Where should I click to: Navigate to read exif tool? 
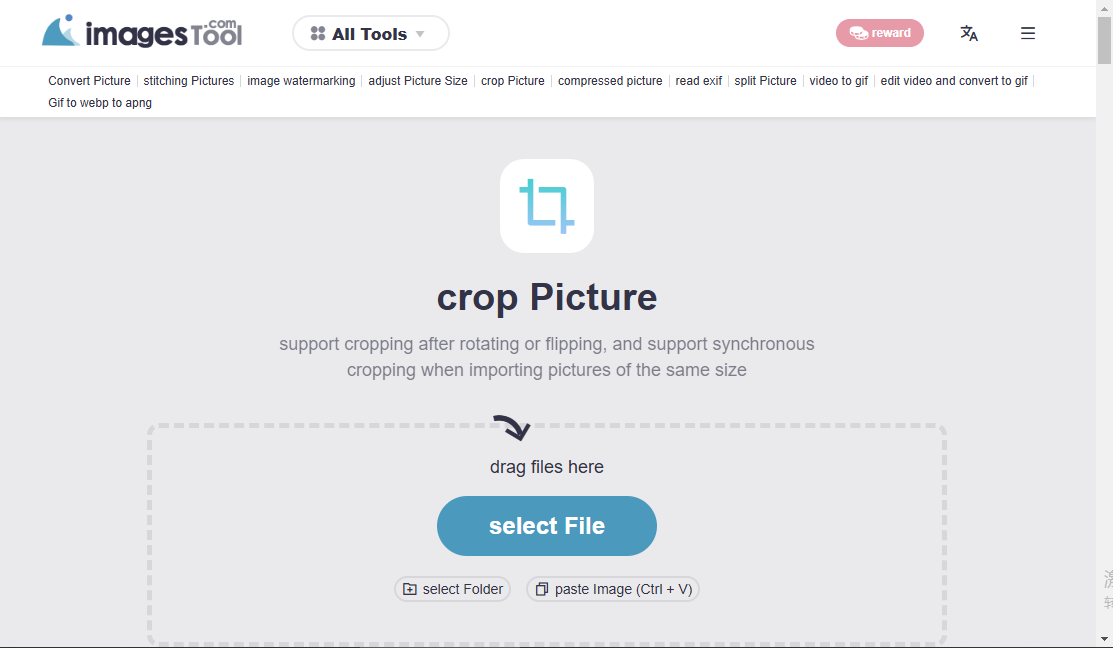coord(698,81)
